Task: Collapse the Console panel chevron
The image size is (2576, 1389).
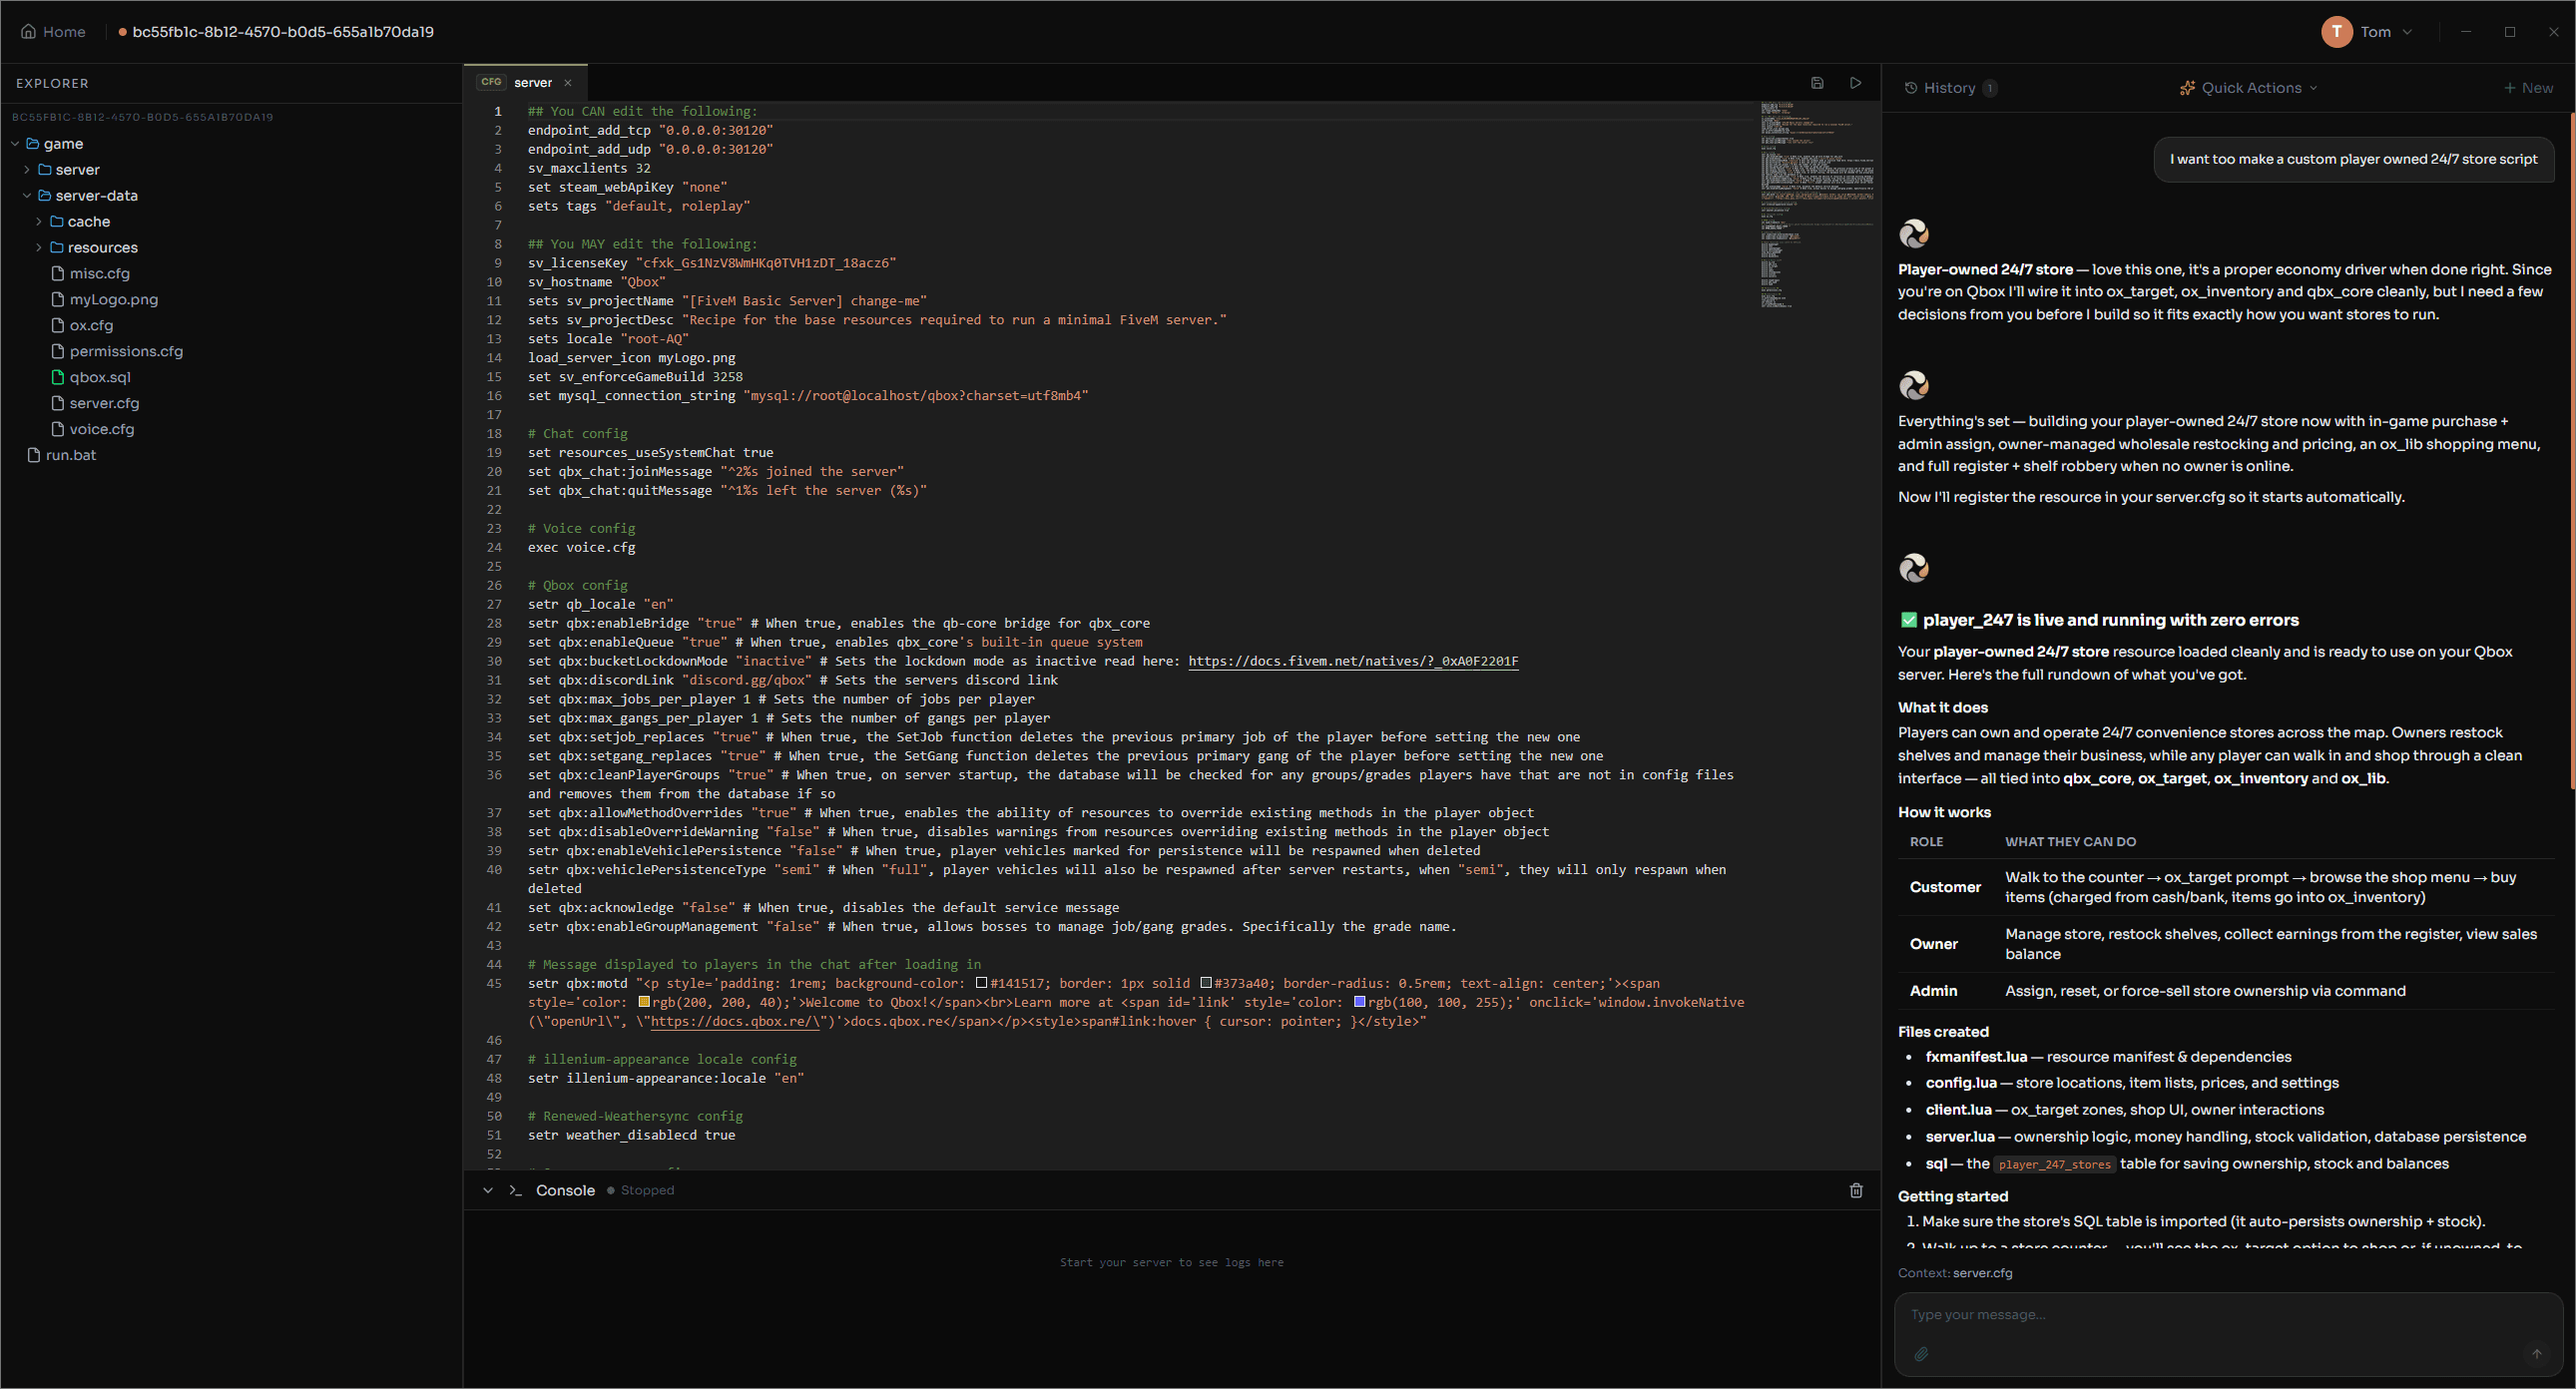Action: [x=487, y=1191]
